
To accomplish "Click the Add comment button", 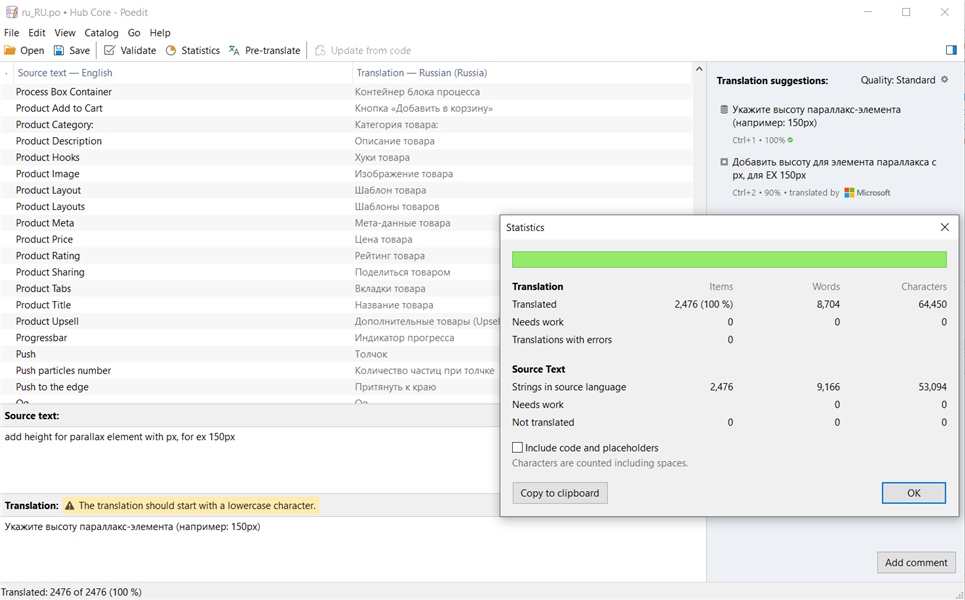I will pyautogui.click(x=916, y=562).
